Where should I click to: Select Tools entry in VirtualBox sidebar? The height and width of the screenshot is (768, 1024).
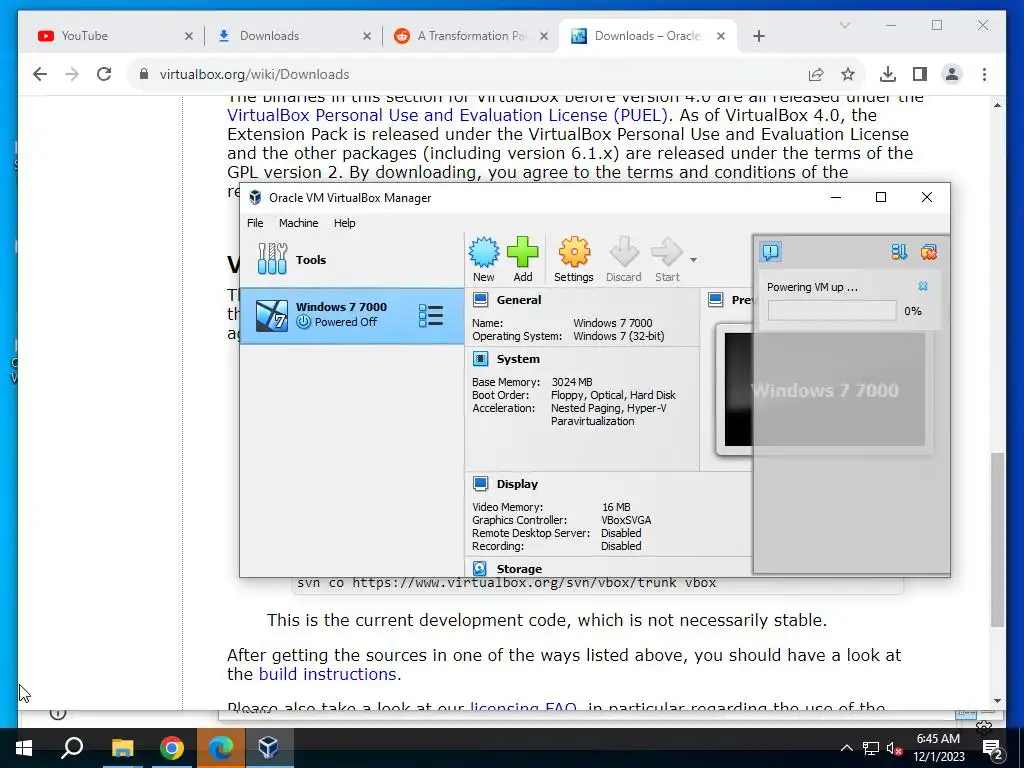tap(352, 260)
